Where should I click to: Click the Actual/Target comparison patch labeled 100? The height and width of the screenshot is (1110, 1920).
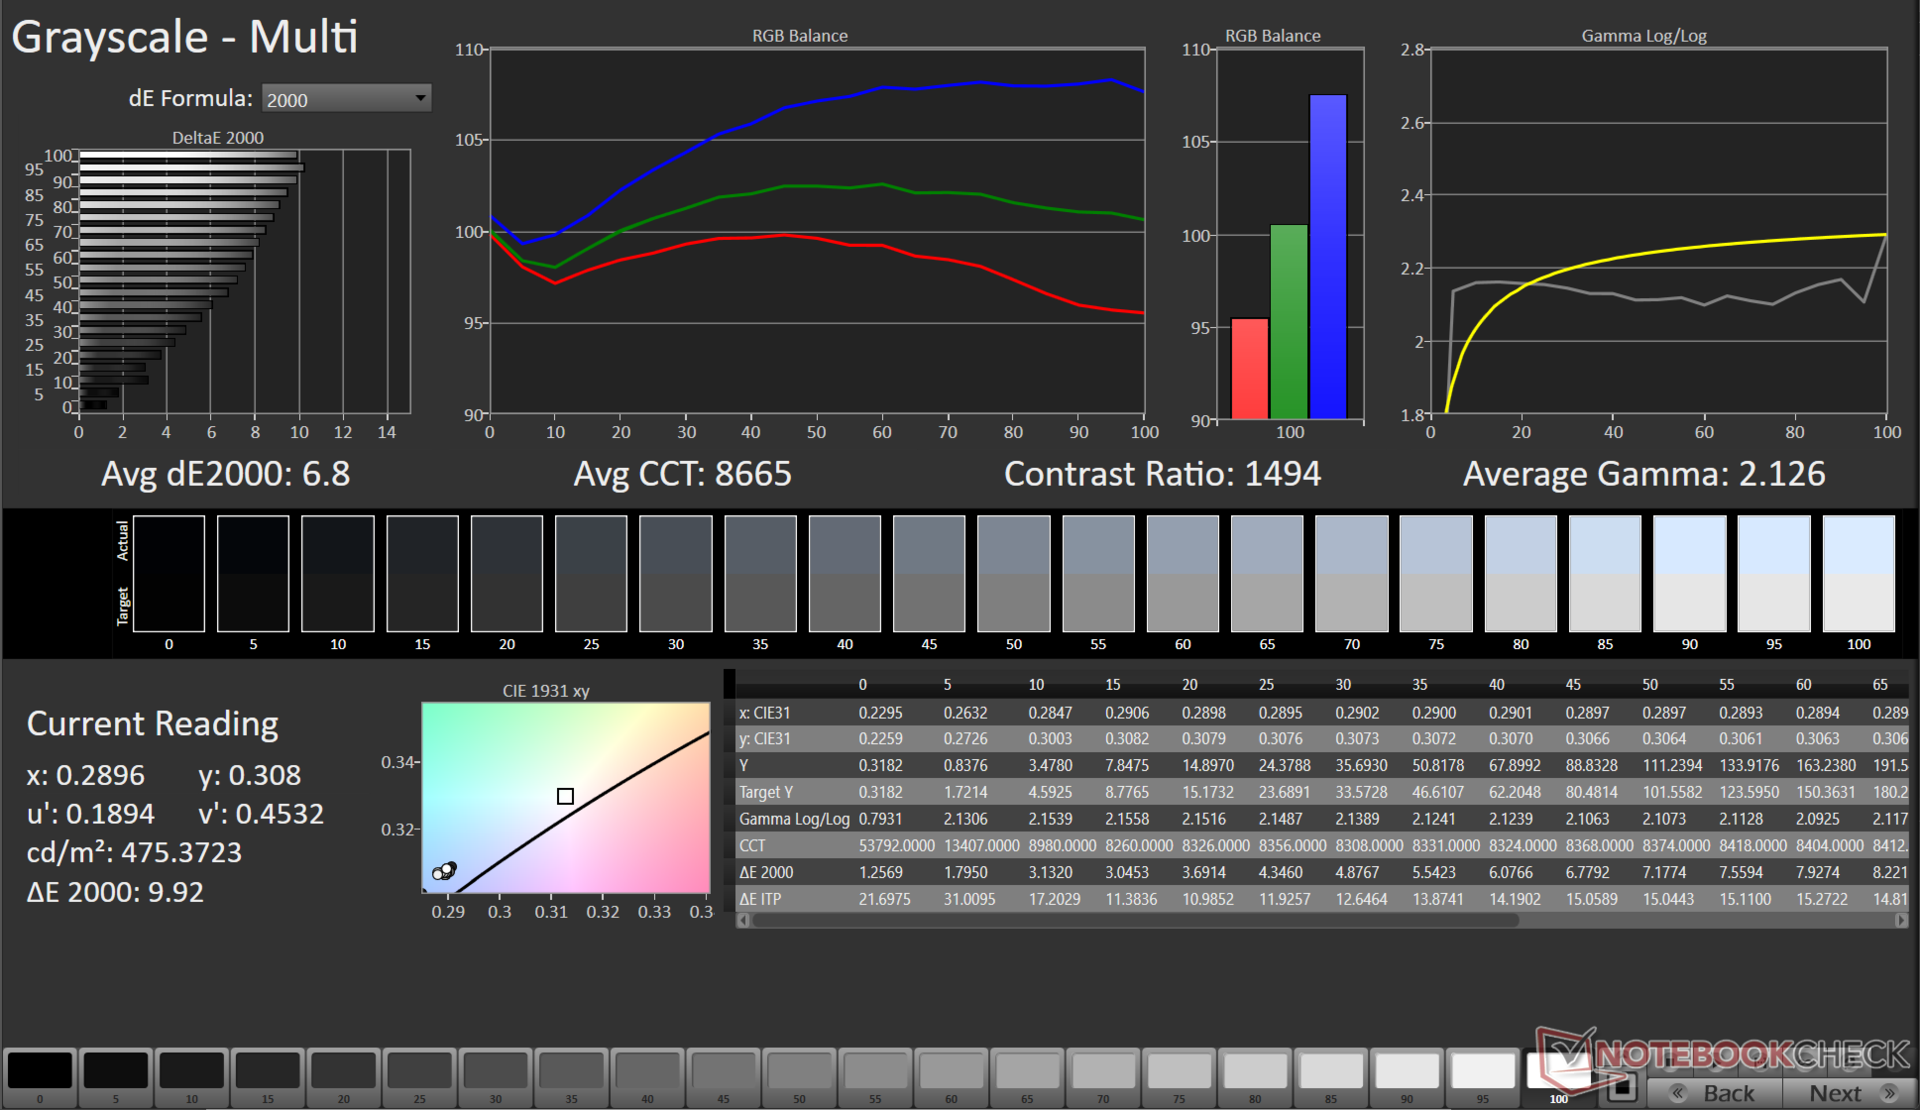point(1859,573)
